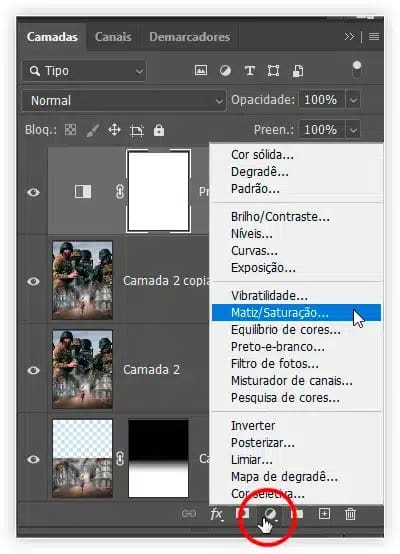Filter layers by pixel image icon
The width and height of the screenshot is (400, 554).
click(201, 70)
